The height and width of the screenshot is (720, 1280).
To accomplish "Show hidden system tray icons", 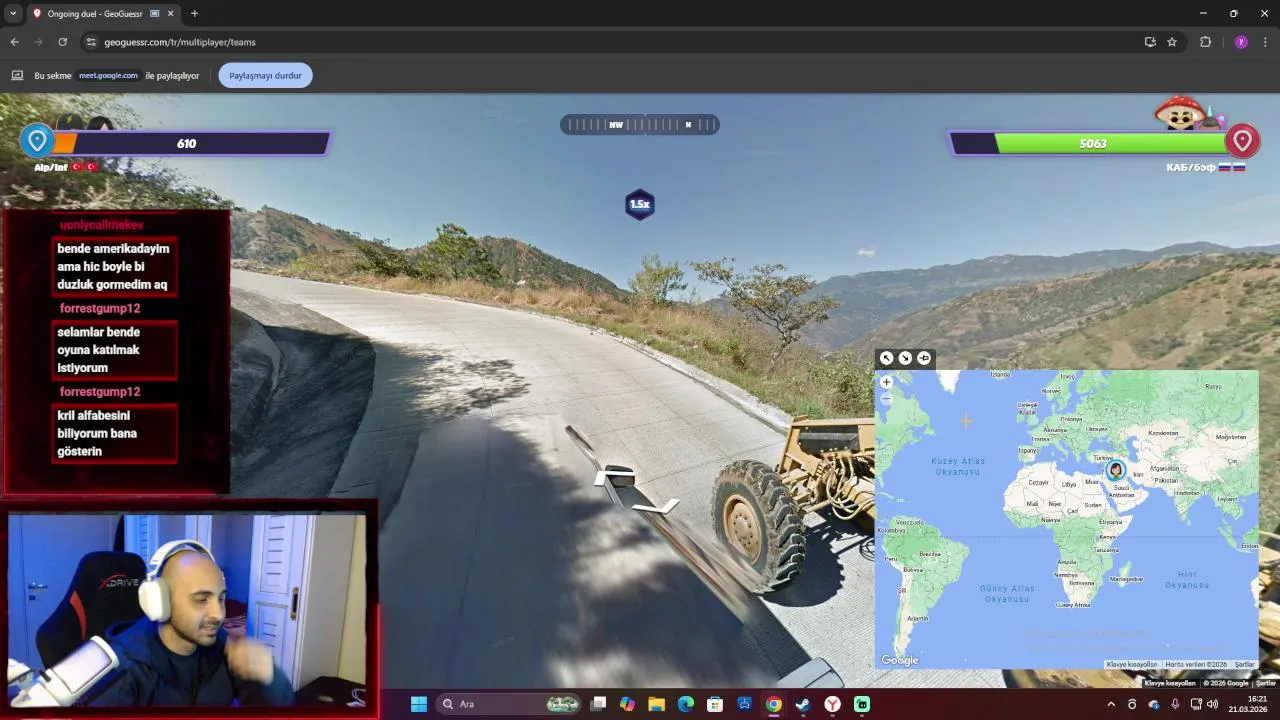I will [x=1110, y=704].
